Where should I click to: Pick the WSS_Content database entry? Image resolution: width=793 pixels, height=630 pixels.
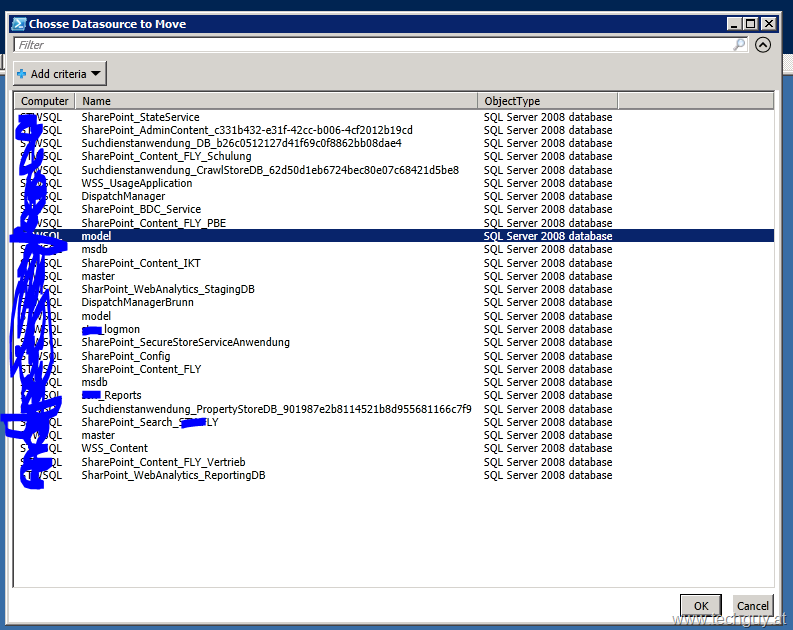pyautogui.click(x=114, y=448)
